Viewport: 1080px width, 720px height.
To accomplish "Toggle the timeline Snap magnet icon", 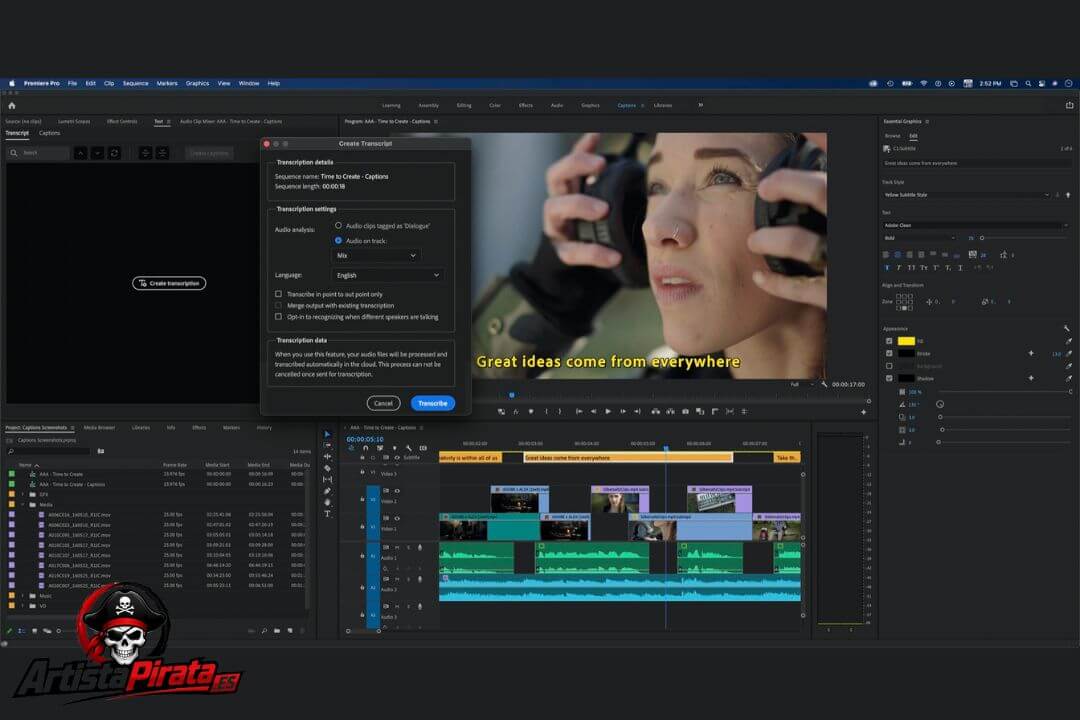I will pyautogui.click(x=366, y=448).
